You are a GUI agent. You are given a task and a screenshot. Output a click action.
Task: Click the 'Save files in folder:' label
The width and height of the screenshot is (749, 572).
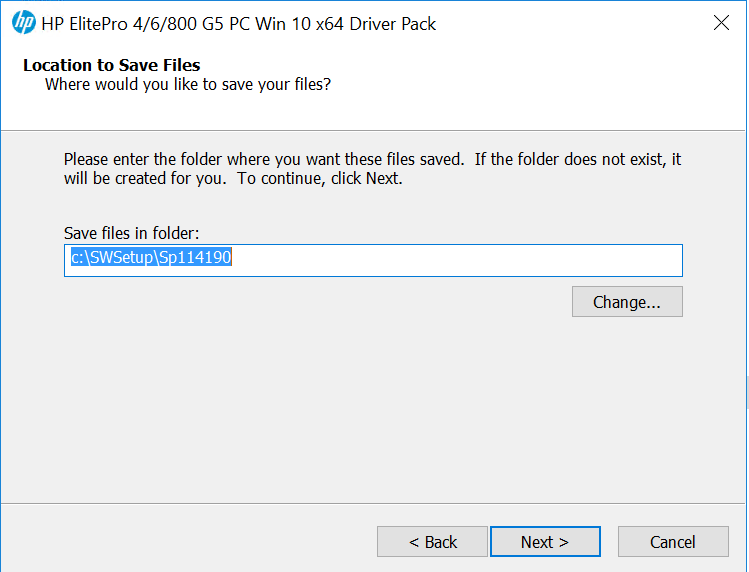click(x=131, y=233)
